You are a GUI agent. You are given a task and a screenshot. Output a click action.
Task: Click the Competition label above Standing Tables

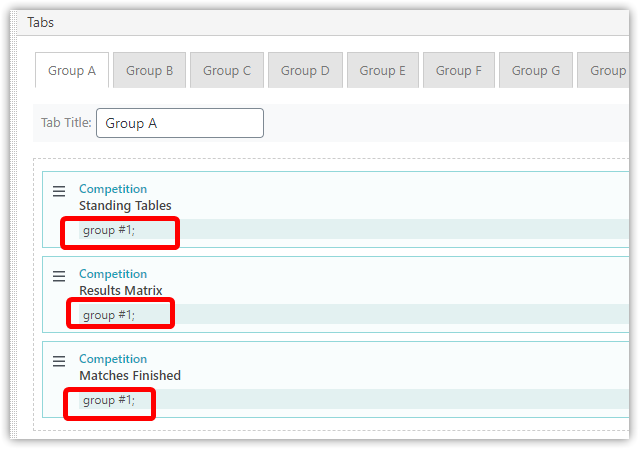(x=113, y=189)
